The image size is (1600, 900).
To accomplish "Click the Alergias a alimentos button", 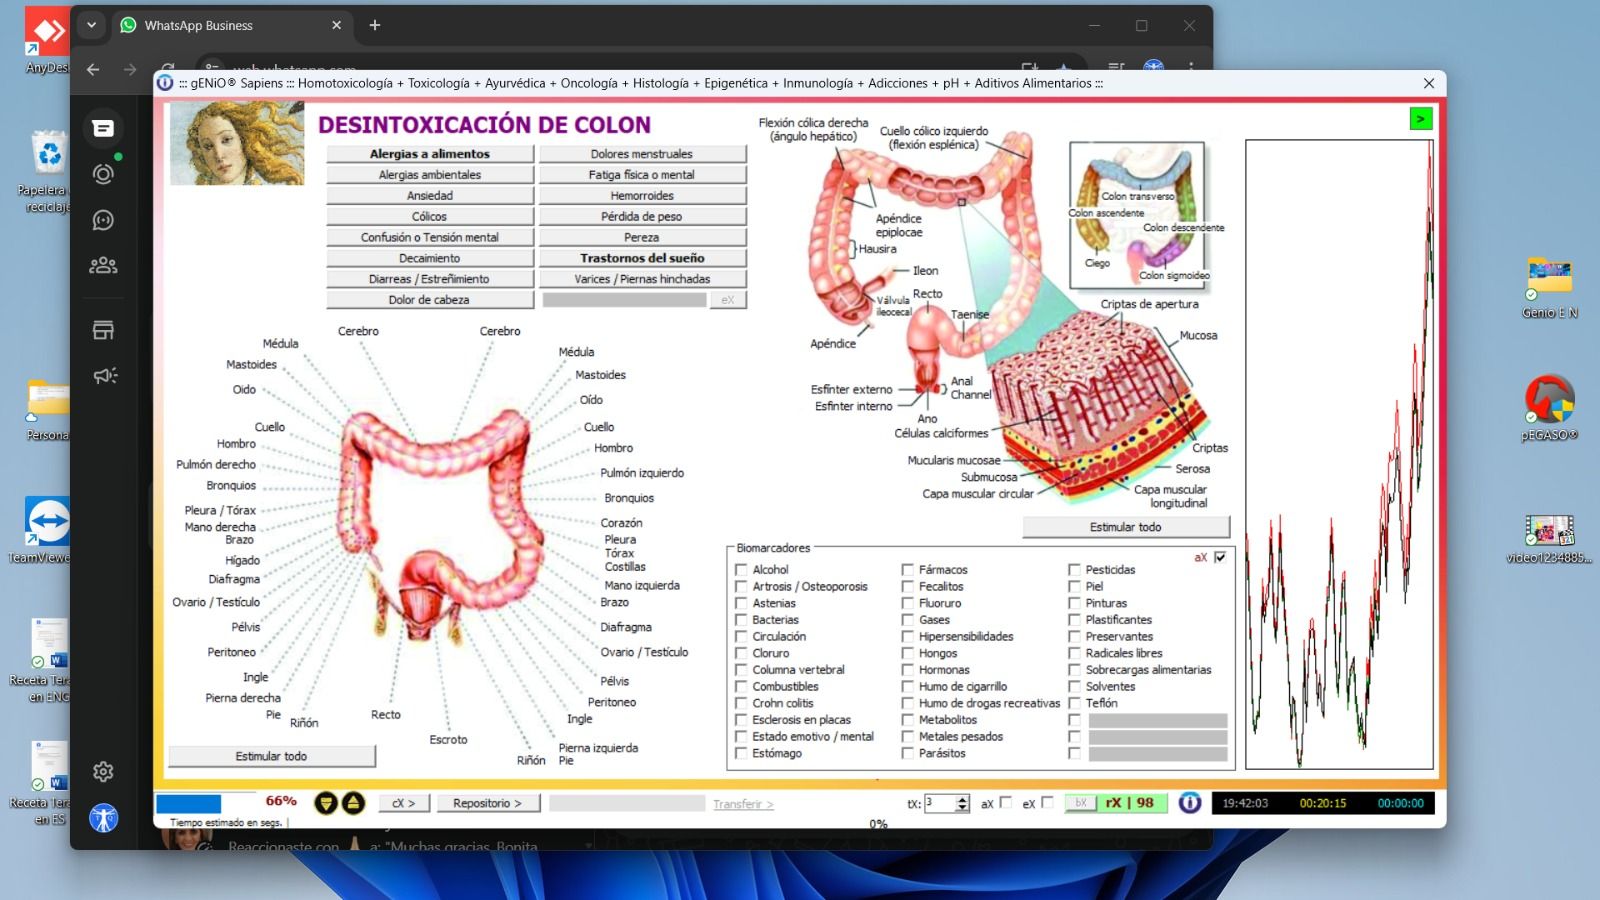I will [x=430, y=154].
